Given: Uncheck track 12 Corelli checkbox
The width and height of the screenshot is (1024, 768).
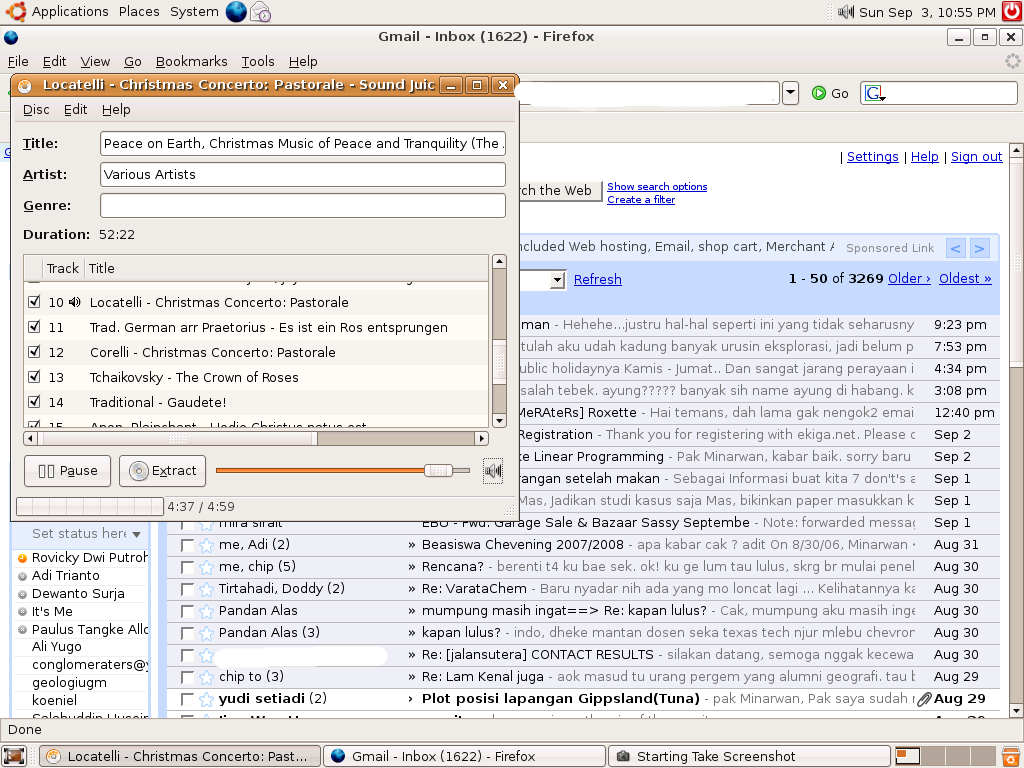Looking at the screenshot, I should point(35,351).
